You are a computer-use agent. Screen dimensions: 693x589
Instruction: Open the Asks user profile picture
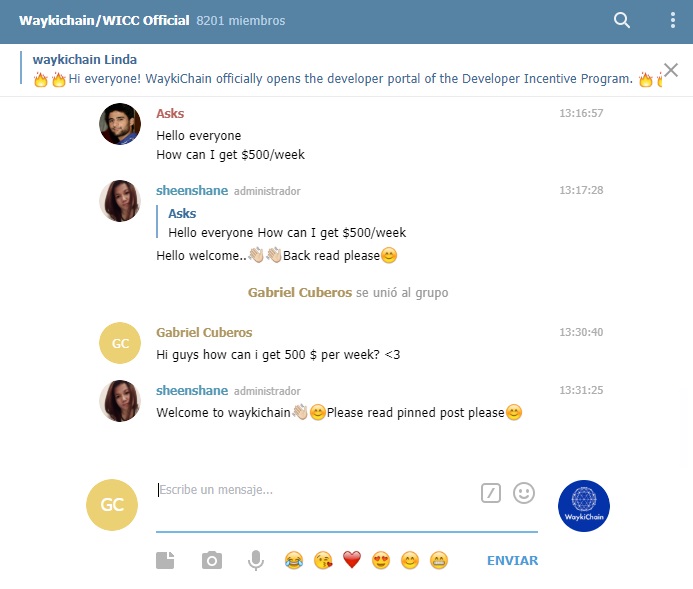pyautogui.click(x=120, y=124)
